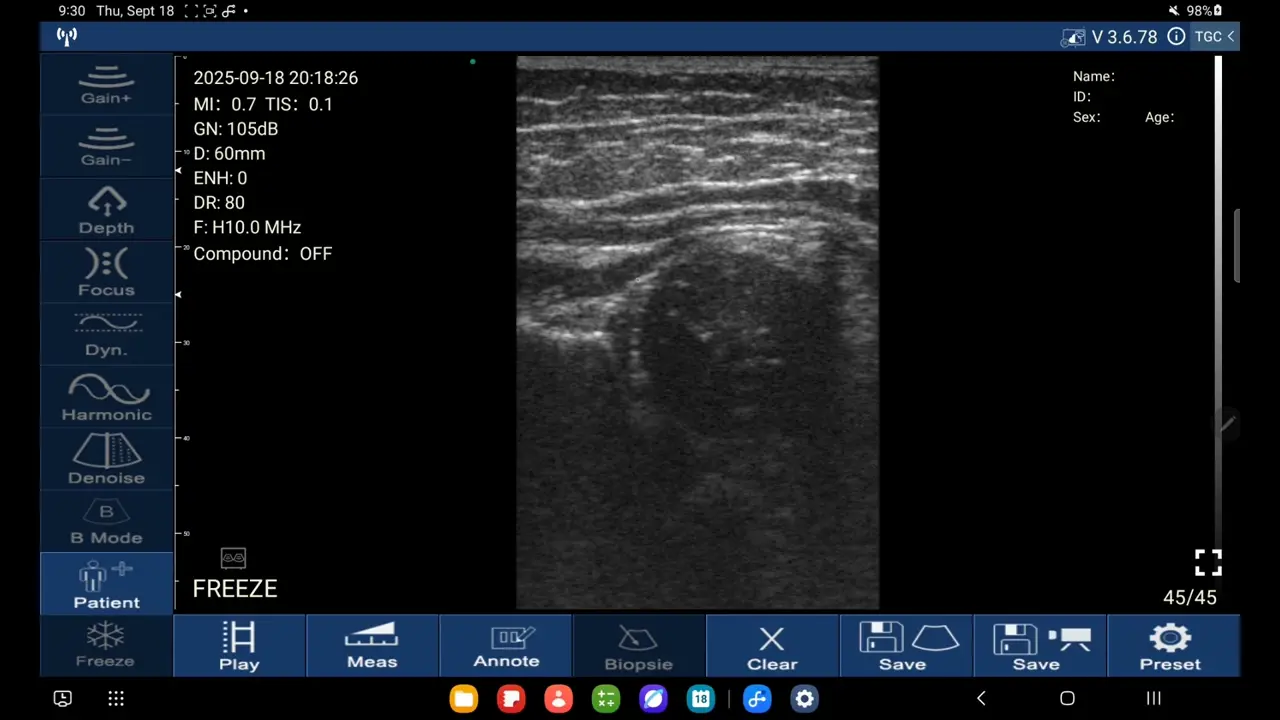
Task: Click the F: H10.0 MHz frequency readout
Action: point(247,228)
